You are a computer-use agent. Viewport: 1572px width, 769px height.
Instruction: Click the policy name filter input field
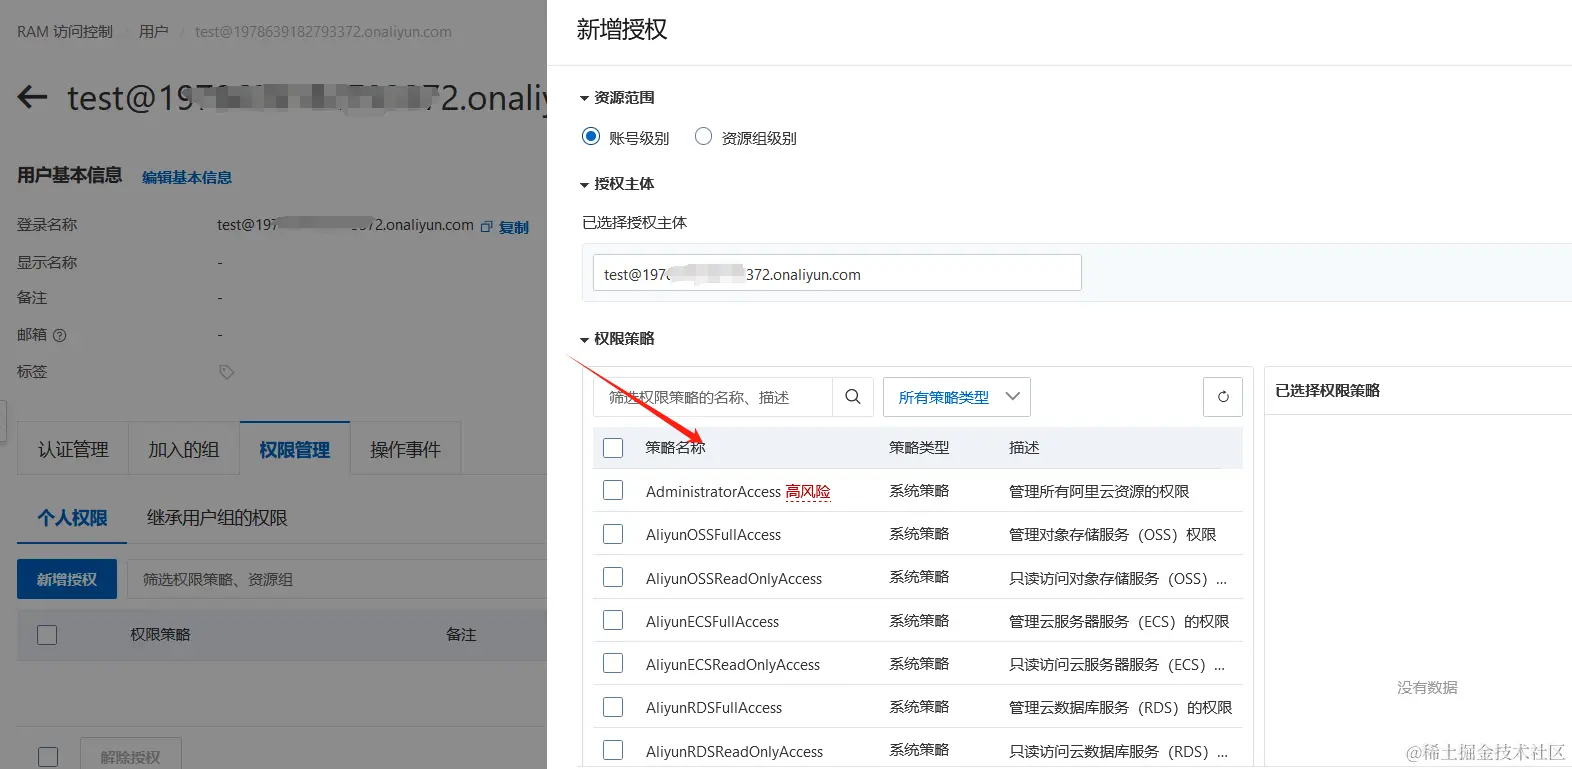point(713,397)
